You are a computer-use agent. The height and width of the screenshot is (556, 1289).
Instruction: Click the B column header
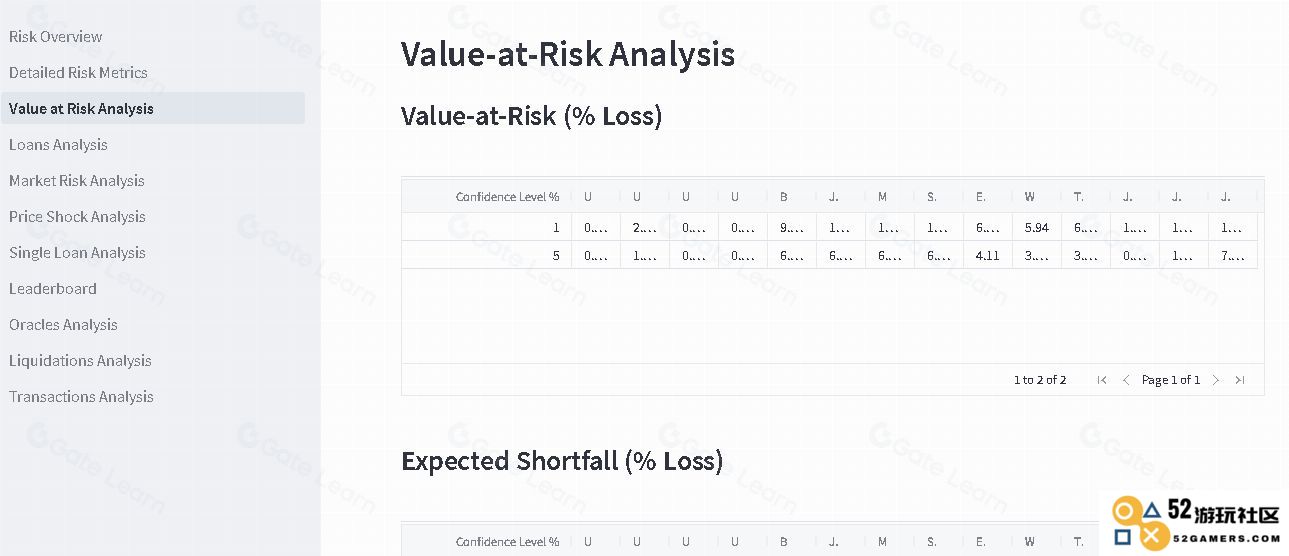coord(784,197)
